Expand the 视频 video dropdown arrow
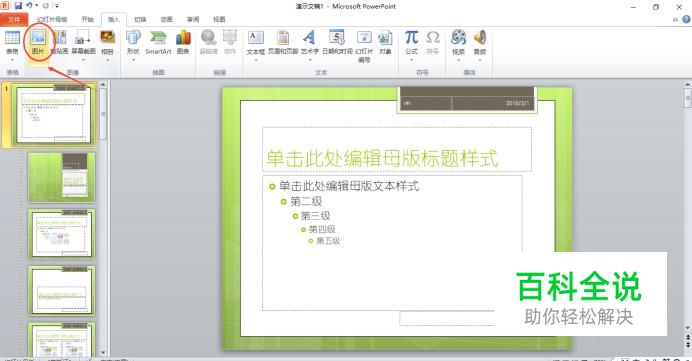The width and height of the screenshot is (692, 361). pyautogui.click(x=459, y=60)
